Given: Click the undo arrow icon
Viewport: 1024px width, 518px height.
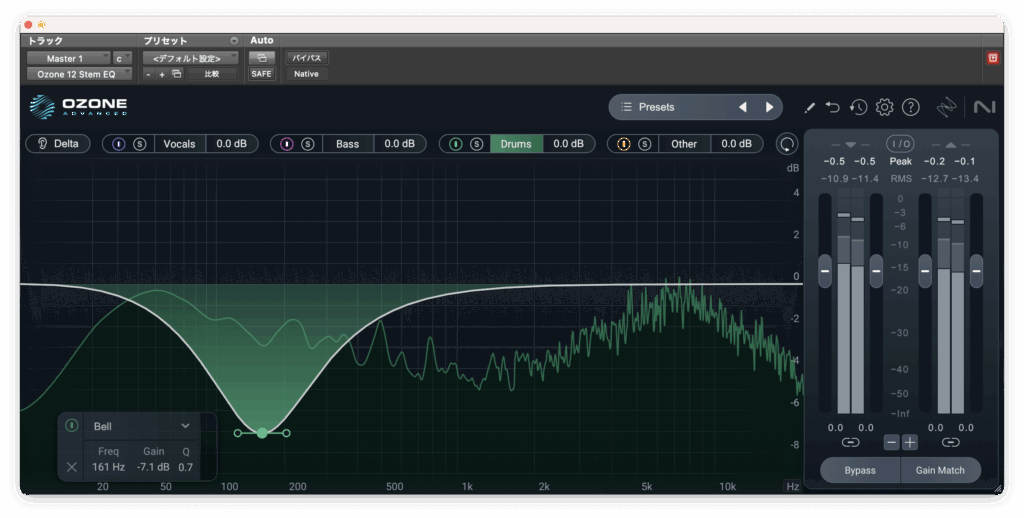Looking at the screenshot, I should pos(832,107).
